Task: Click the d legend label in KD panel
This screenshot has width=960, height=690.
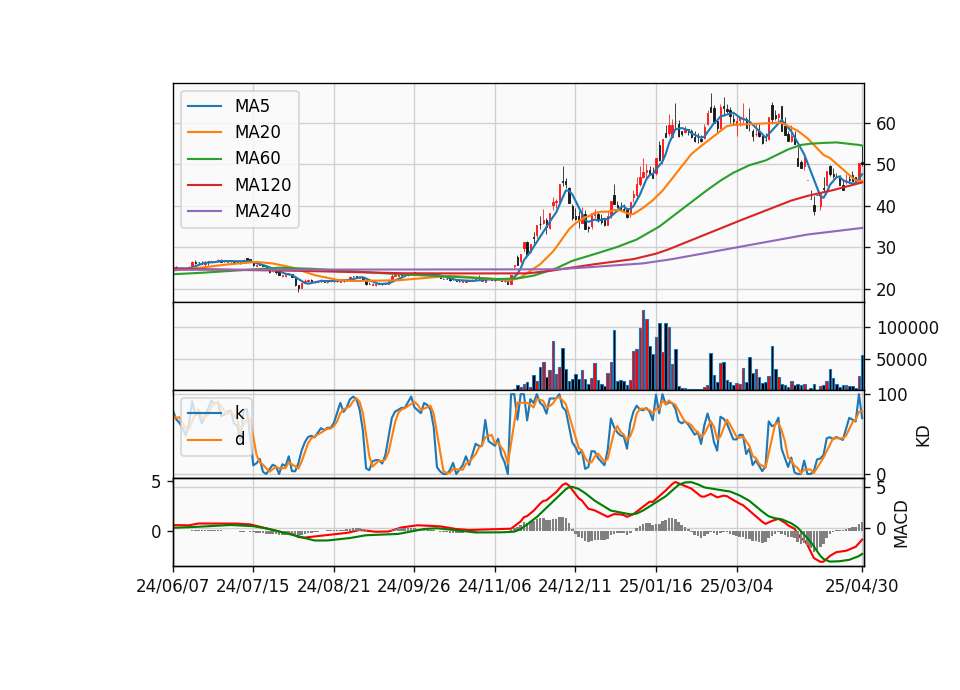Action: coord(240,439)
